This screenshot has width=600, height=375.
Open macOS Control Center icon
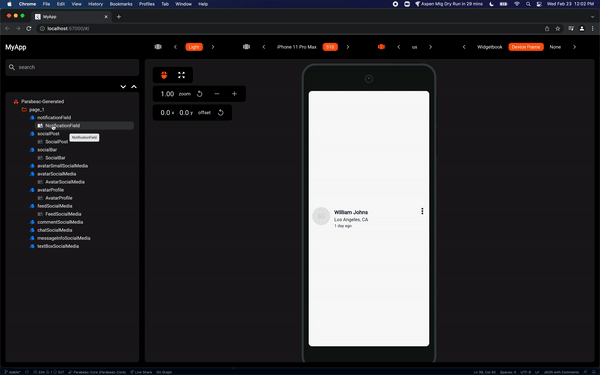(539, 4)
